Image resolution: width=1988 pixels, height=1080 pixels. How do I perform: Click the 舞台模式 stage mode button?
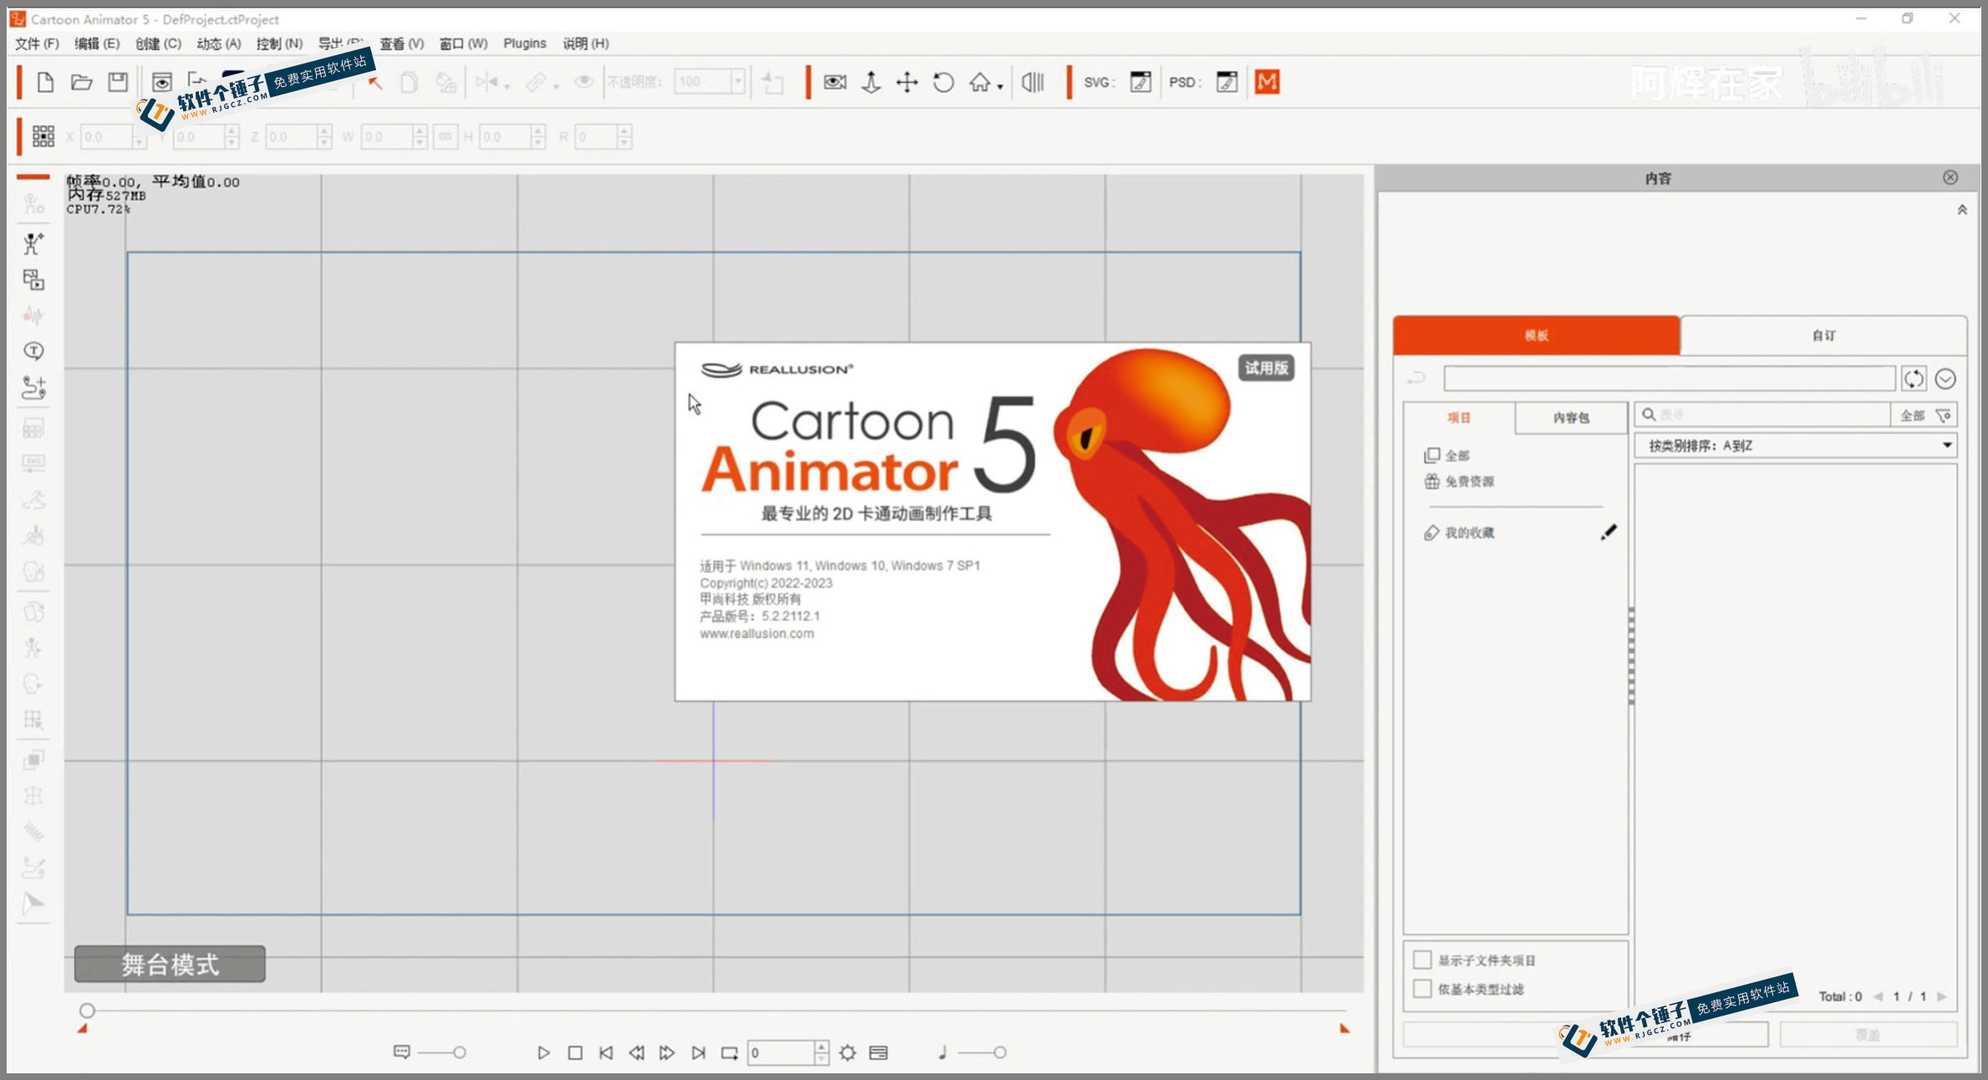tap(170, 964)
